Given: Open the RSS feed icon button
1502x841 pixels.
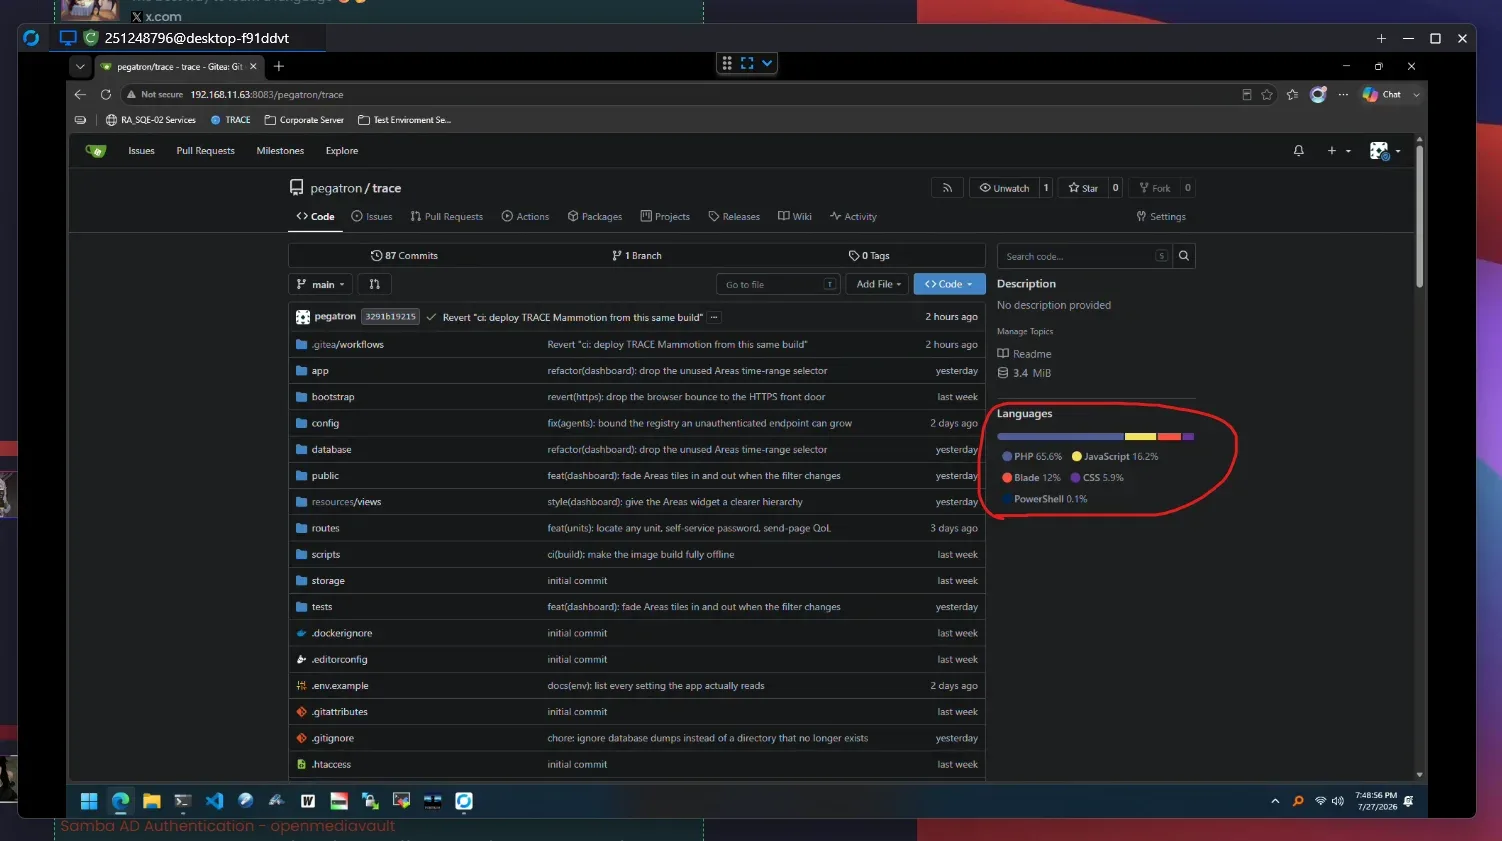Looking at the screenshot, I should pyautogui.click(x=947, y=188).
